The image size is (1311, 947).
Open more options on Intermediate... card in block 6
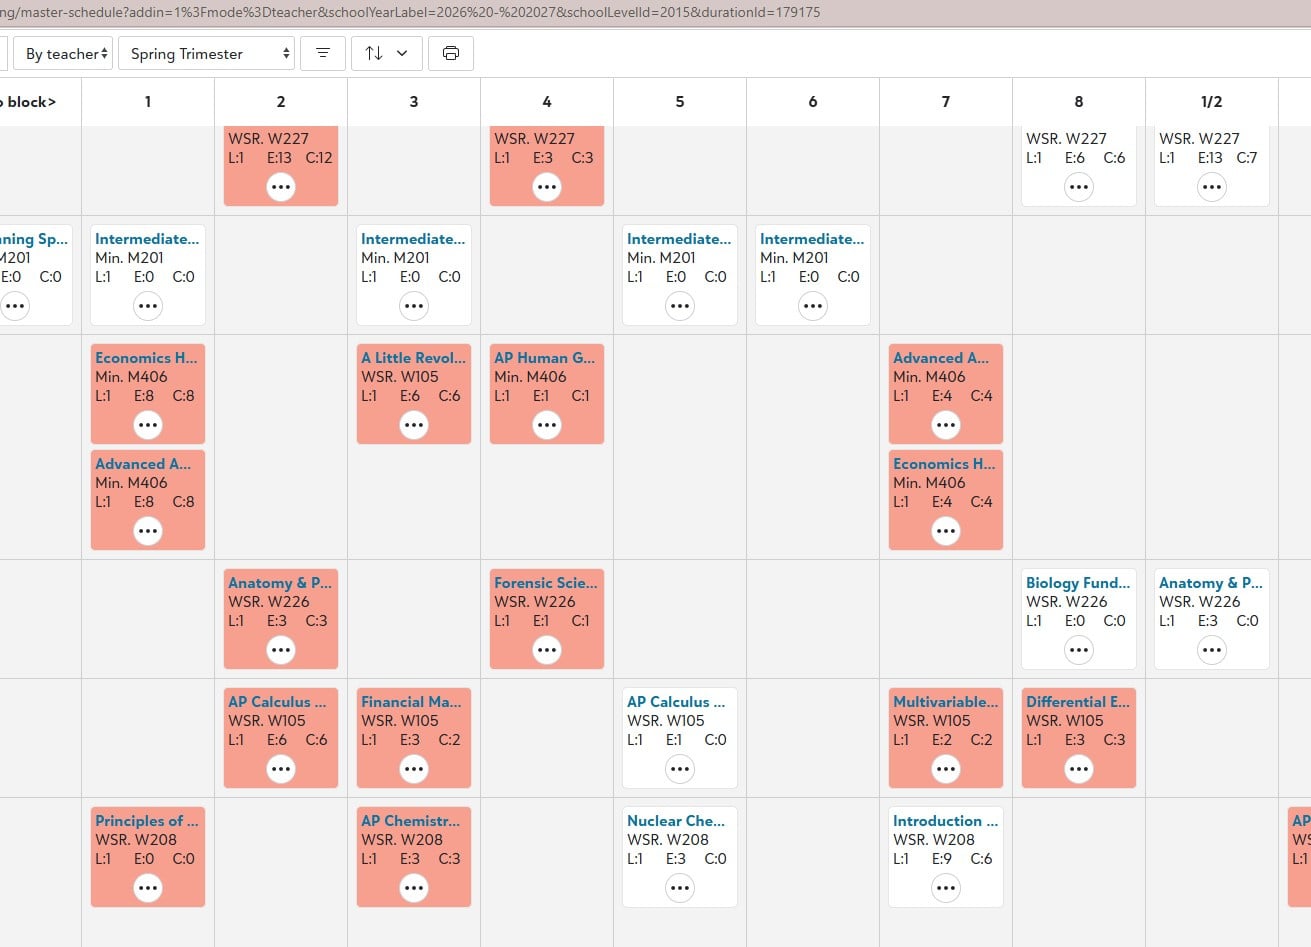[813, 306]
